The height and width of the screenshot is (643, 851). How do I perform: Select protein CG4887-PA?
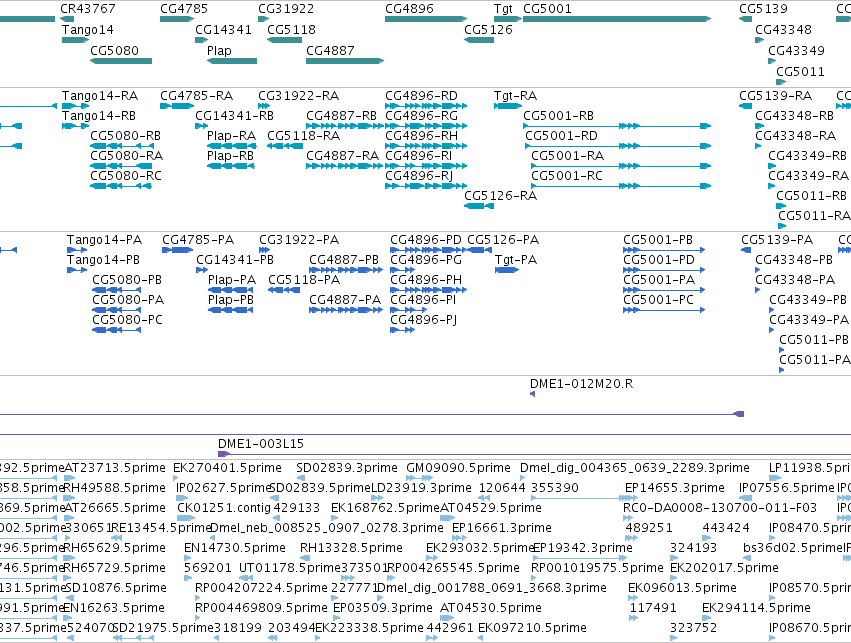[345, 300]
